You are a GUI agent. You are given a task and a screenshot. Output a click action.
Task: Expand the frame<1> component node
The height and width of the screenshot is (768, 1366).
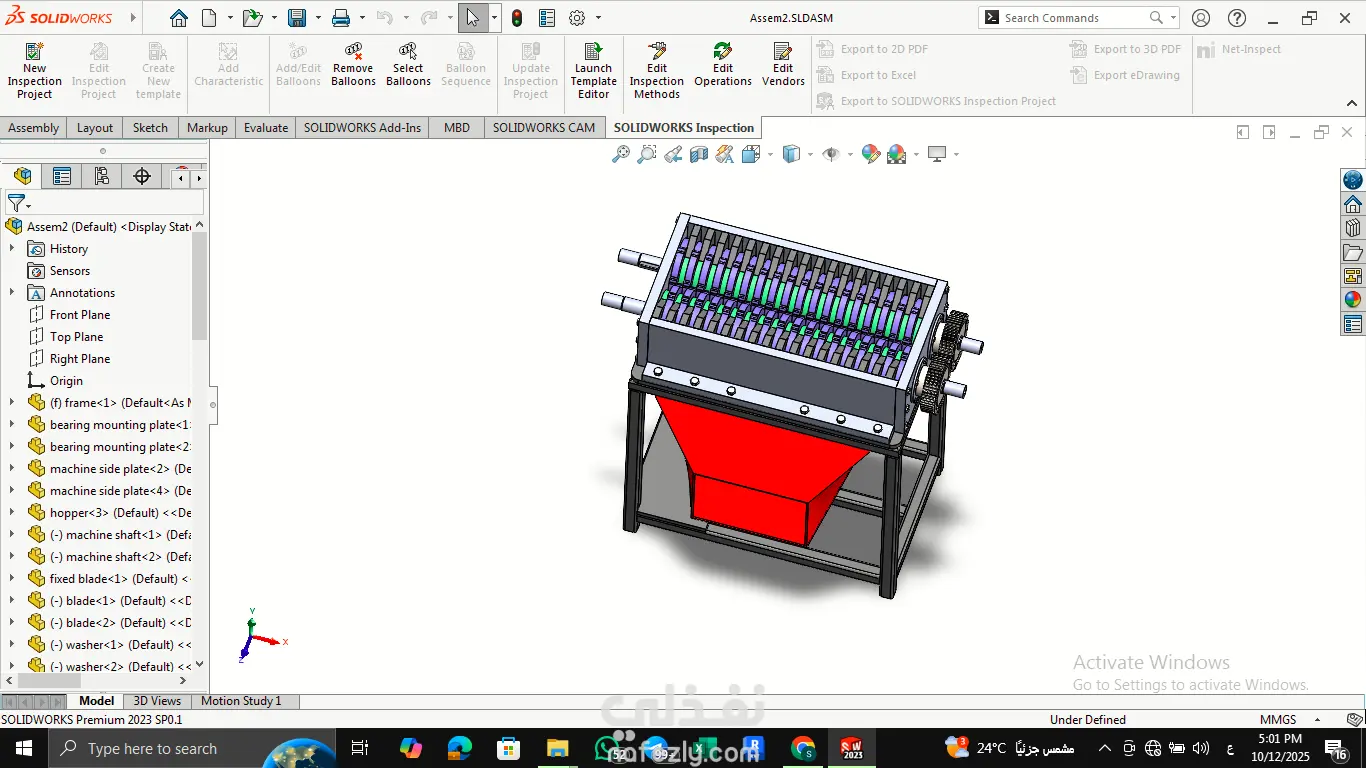click(12, 403)
